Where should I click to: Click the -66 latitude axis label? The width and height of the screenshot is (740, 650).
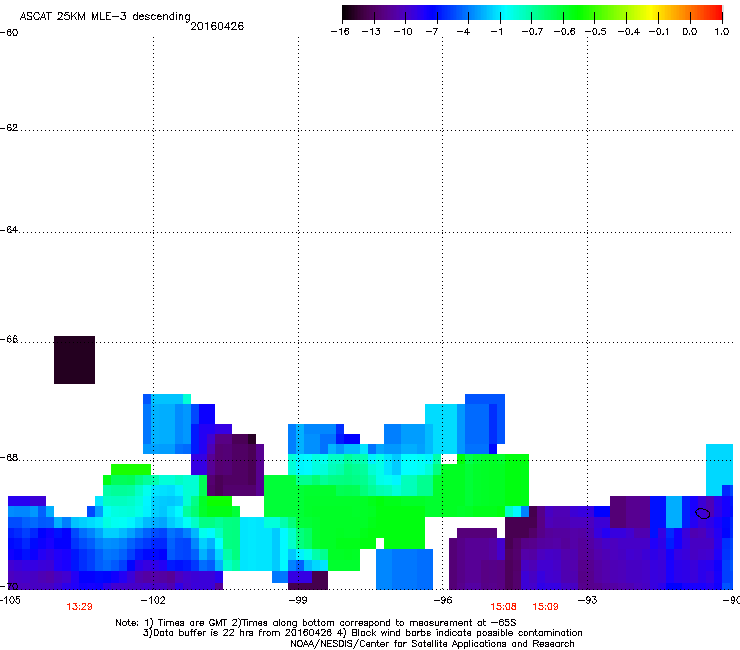point(9,339)
